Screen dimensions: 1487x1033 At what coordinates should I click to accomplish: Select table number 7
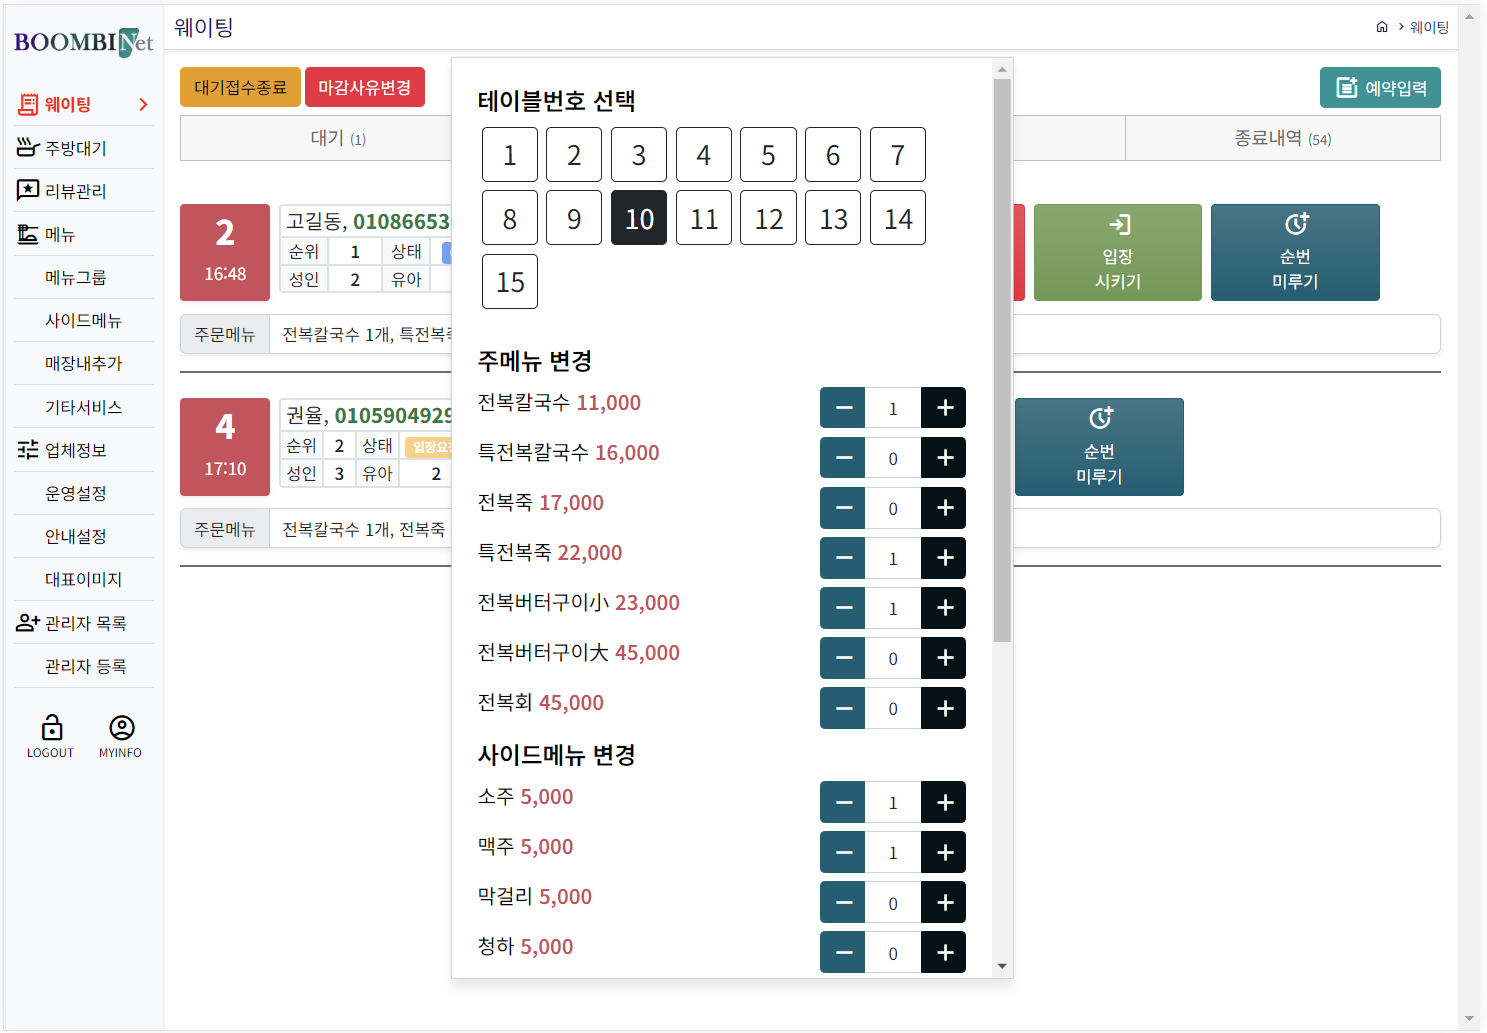pos(897,155)
